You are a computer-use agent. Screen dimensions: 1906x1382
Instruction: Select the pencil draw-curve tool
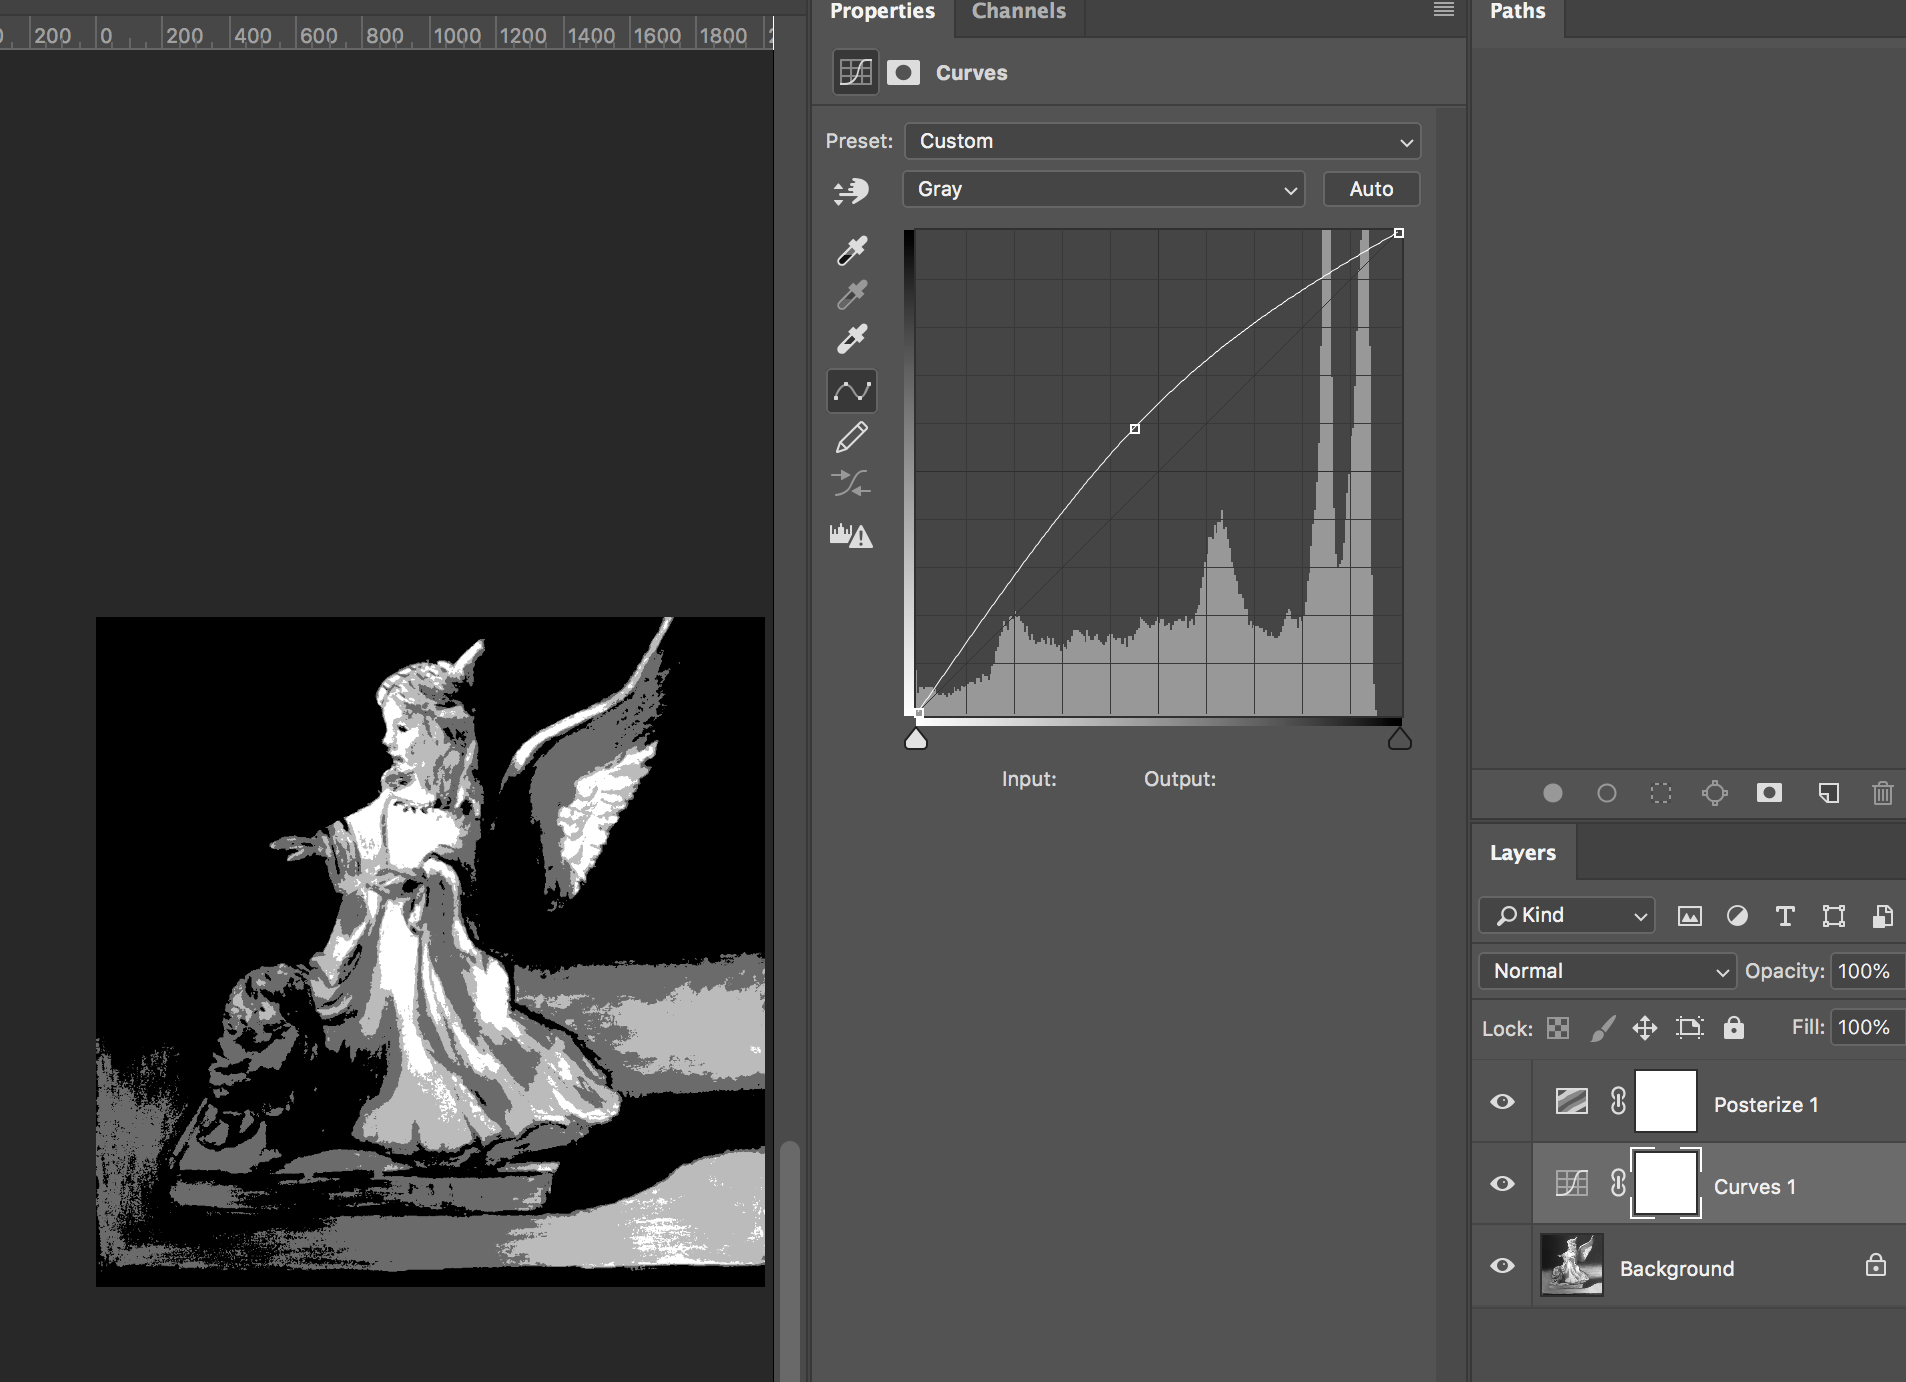point(852,437)
